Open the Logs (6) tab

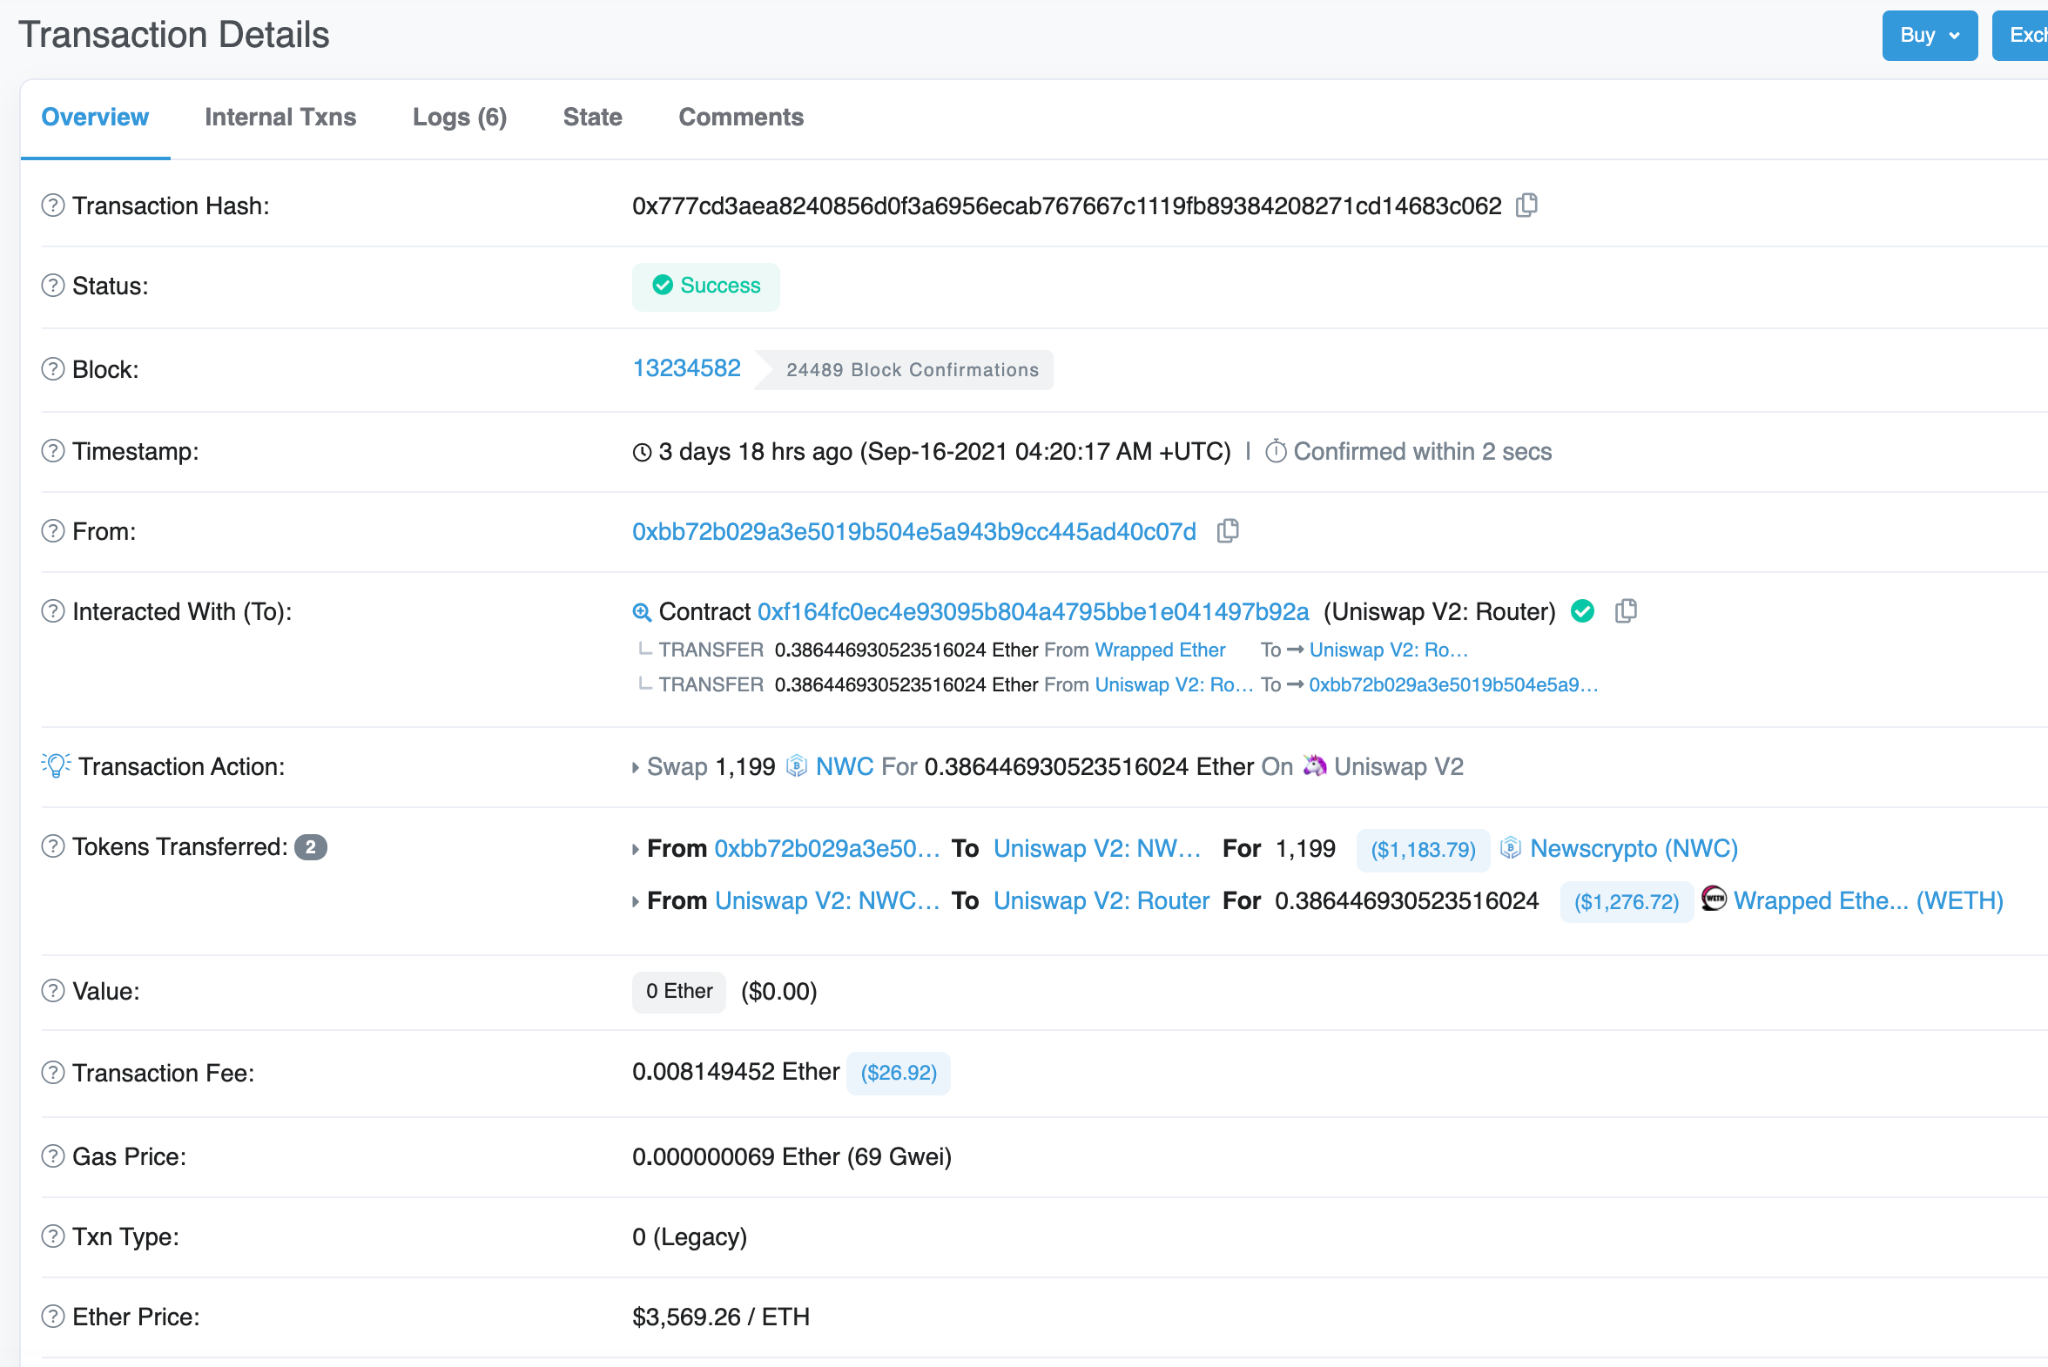459,117
